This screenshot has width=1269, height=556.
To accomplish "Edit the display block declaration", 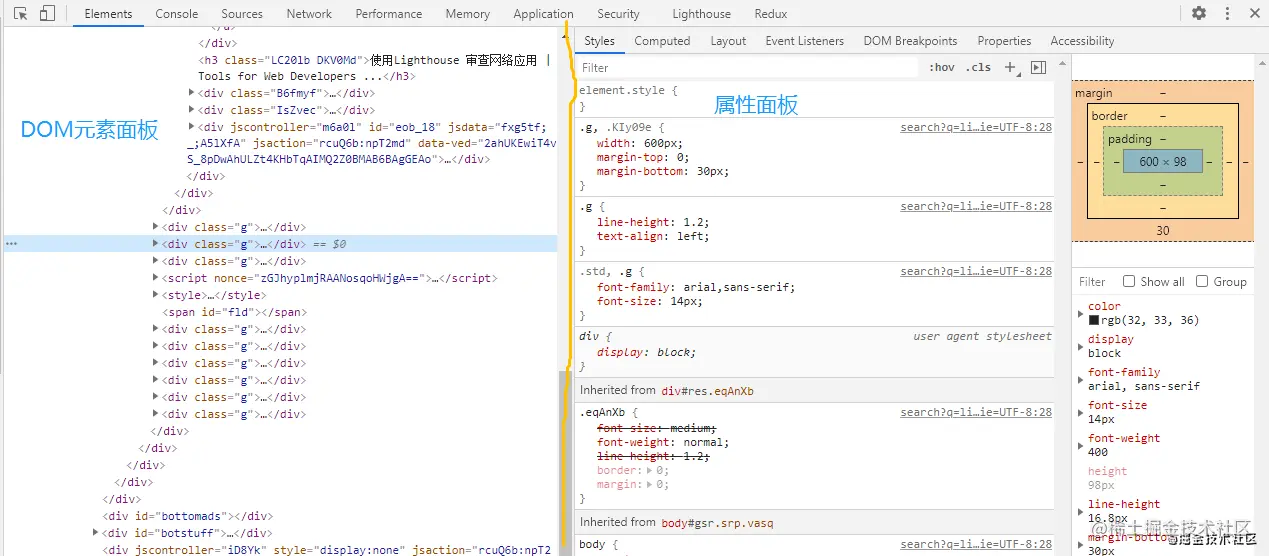I will coord(646,352).
